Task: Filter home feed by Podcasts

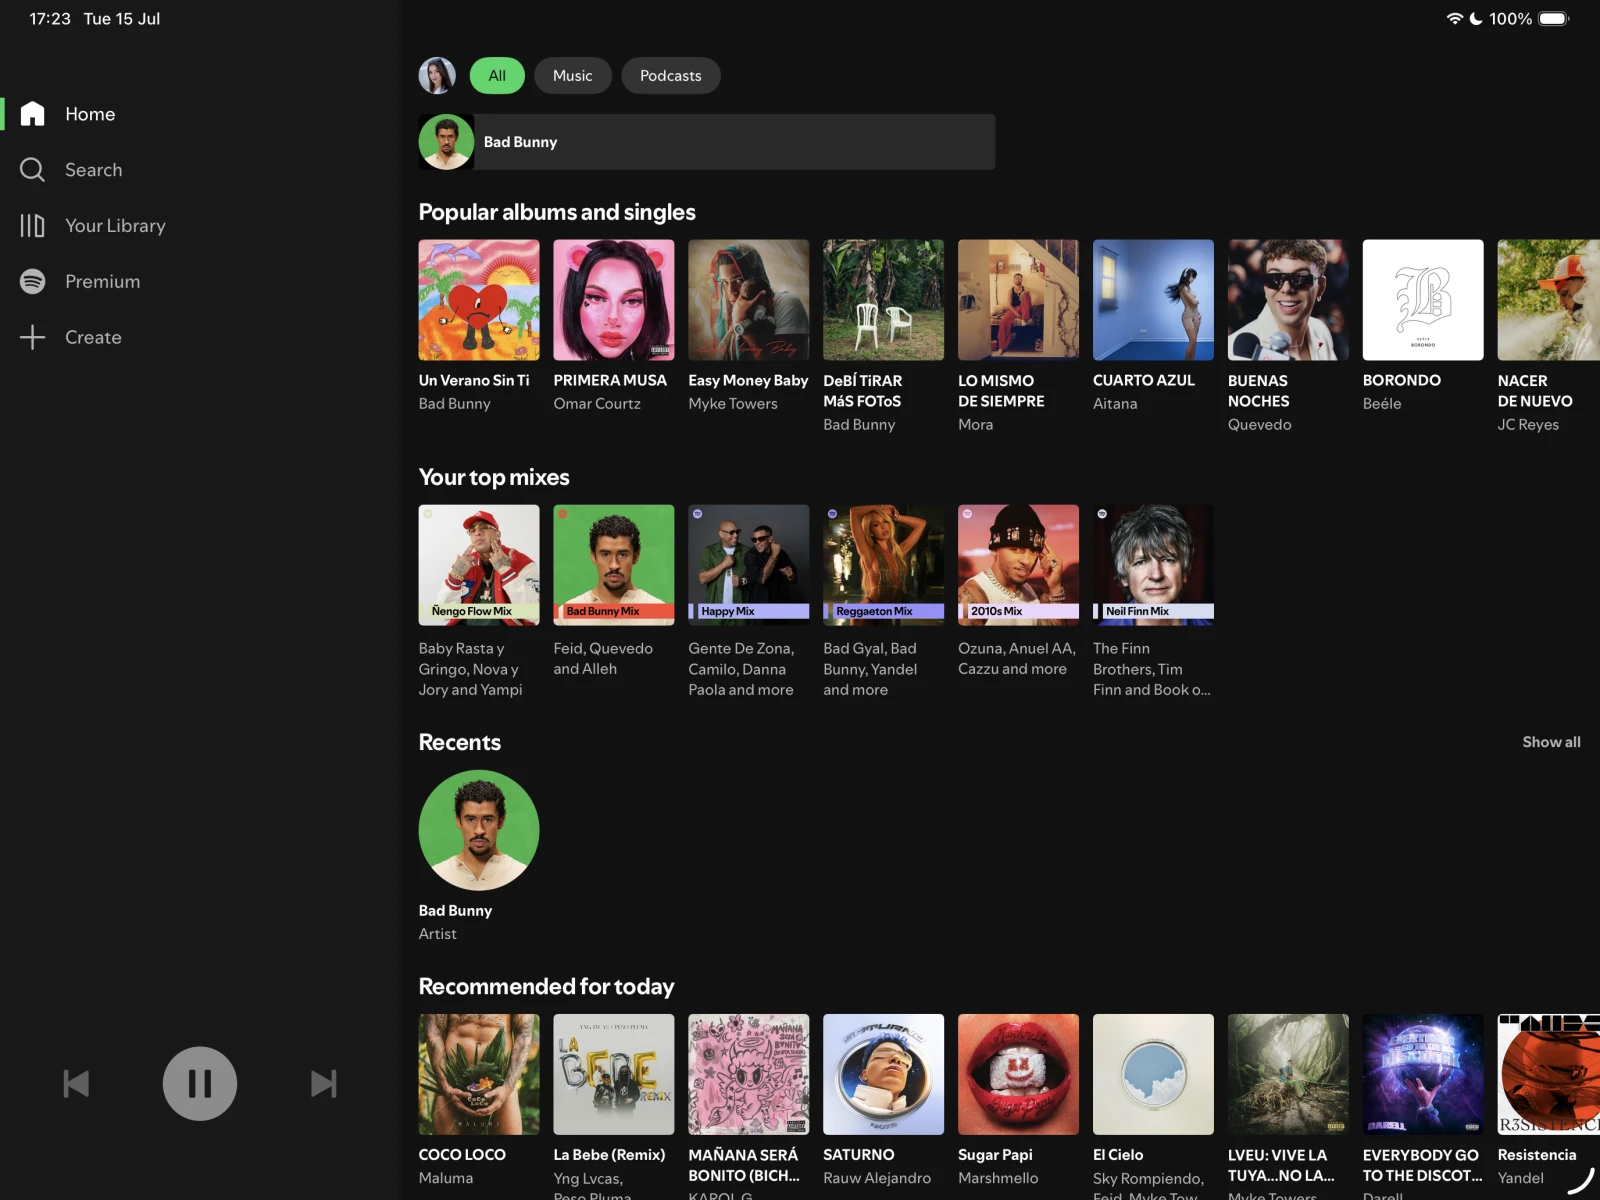Action: coord(670,76)
